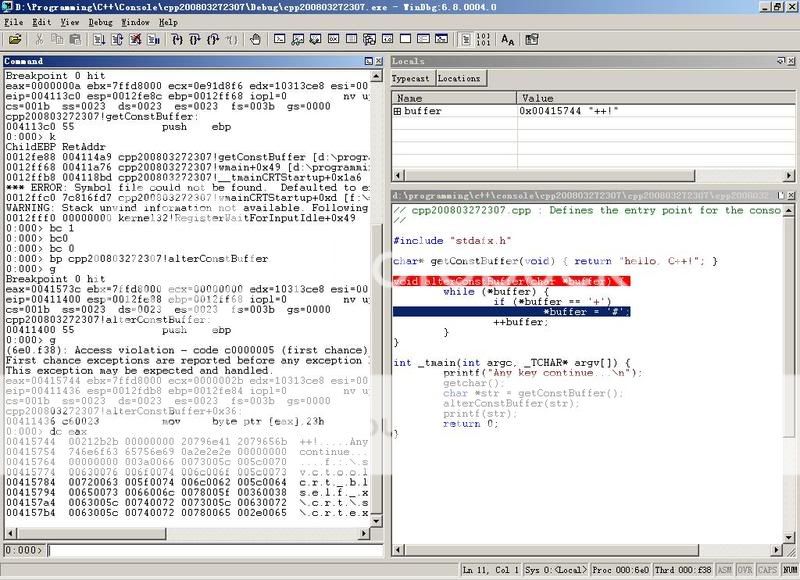Click the Command window horizontal scrollbar thumb
This screenshot has width=800, height=580.
click(91, 534)
